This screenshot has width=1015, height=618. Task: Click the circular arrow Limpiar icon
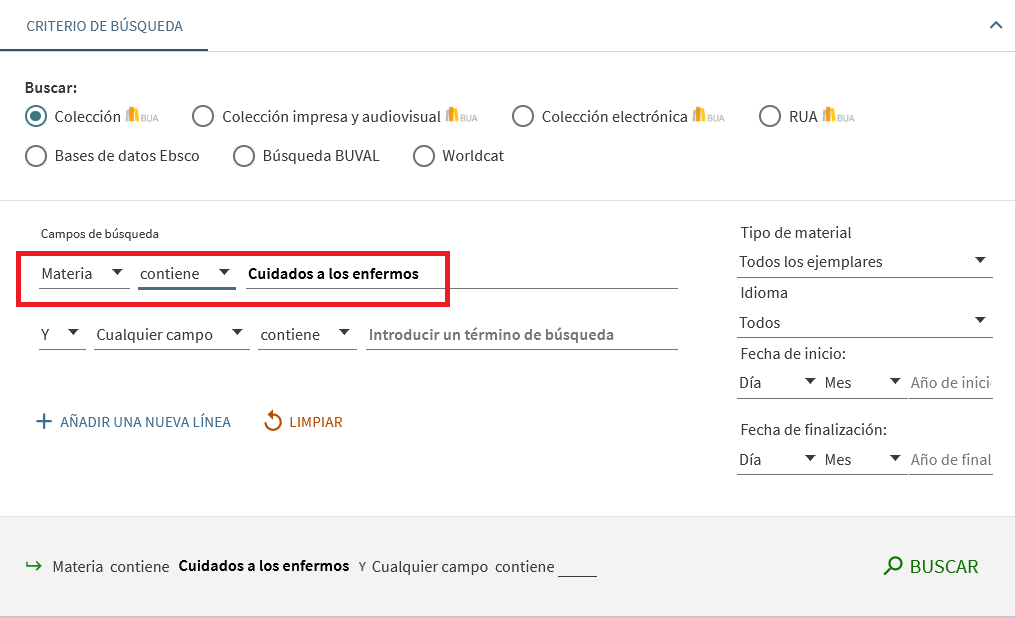point(273,422)
